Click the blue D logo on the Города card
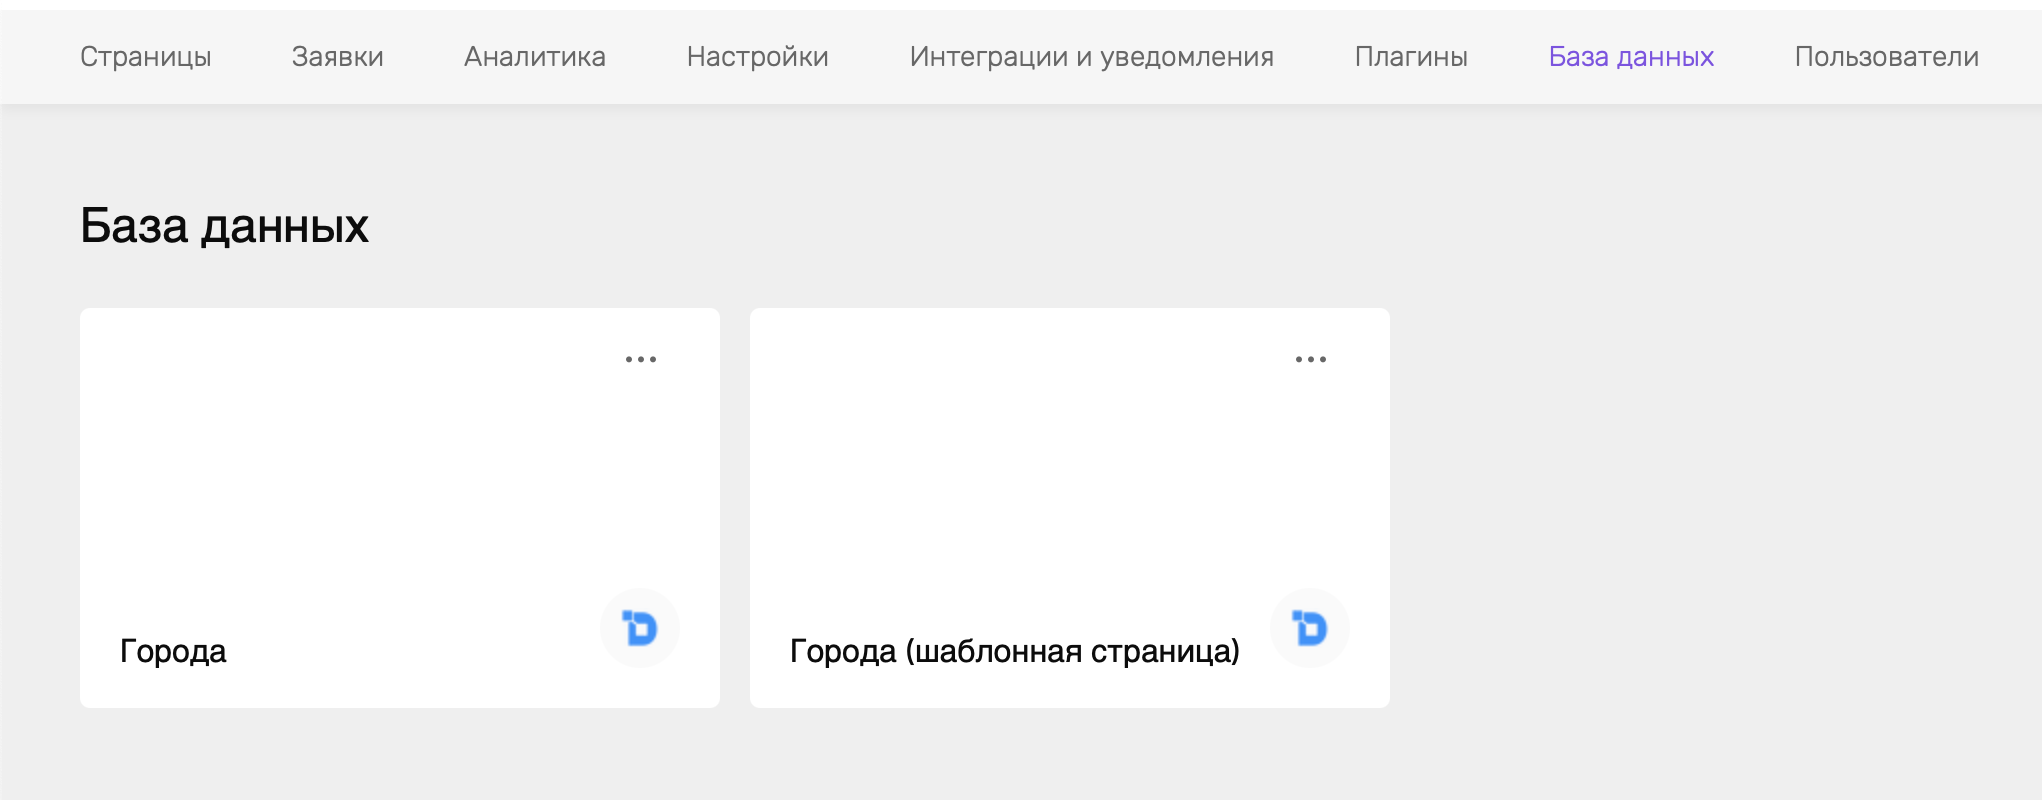The image size is (2042, 800). tap(640, 628)
